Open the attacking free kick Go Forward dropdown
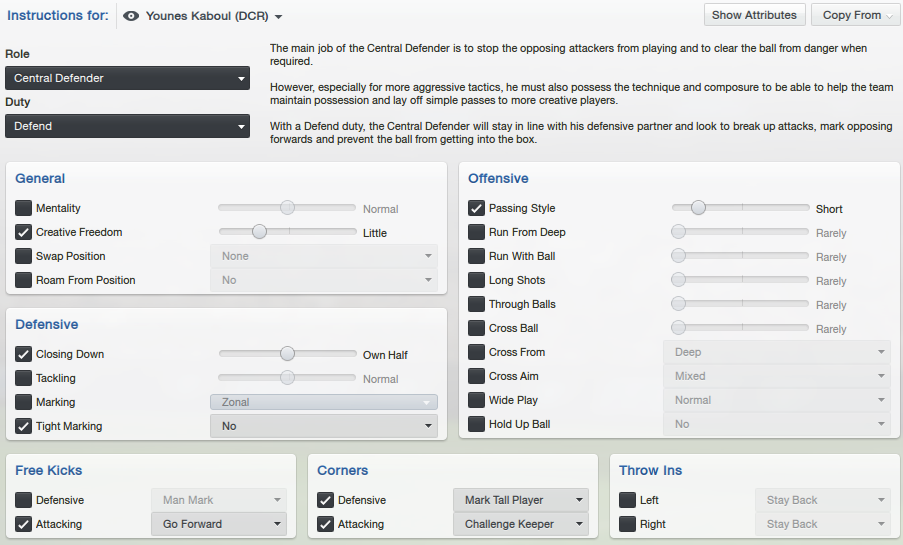 click(219, 524)
